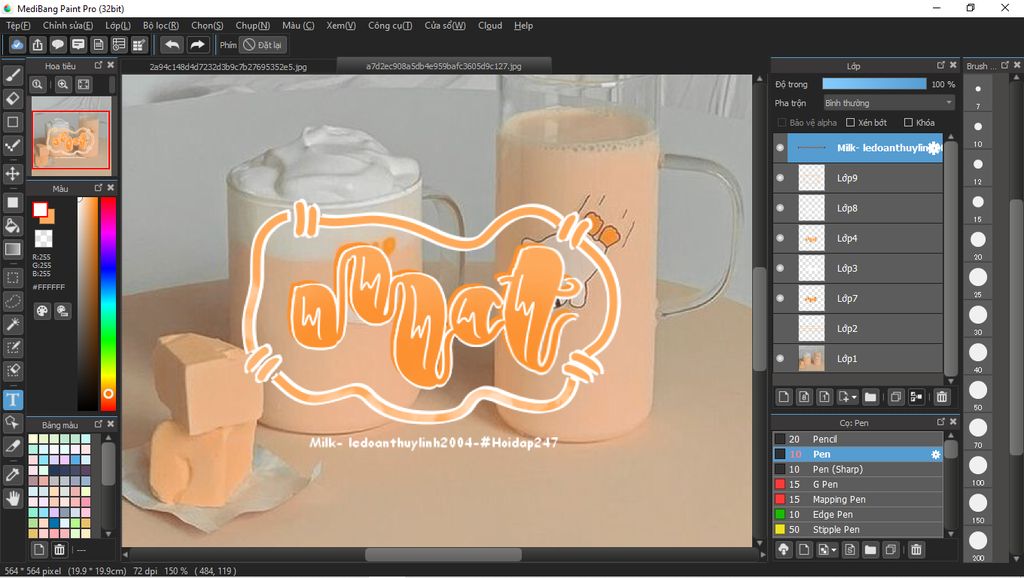
Task: Open the color palette wheel icon
Action: tap(42, 311)
